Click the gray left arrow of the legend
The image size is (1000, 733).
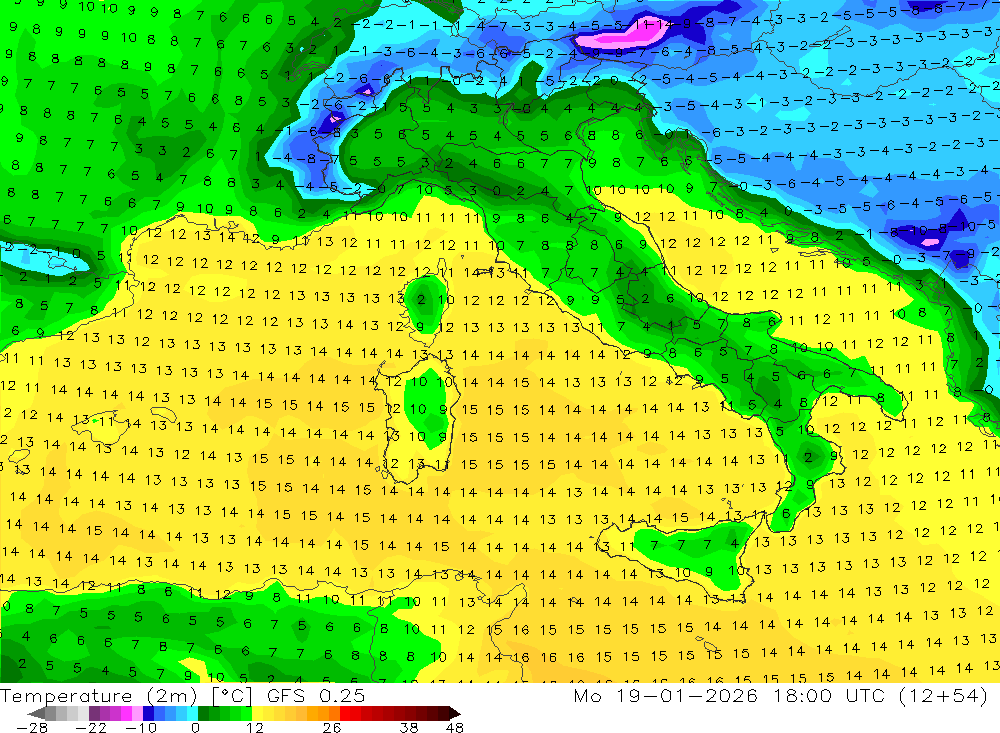36,713
